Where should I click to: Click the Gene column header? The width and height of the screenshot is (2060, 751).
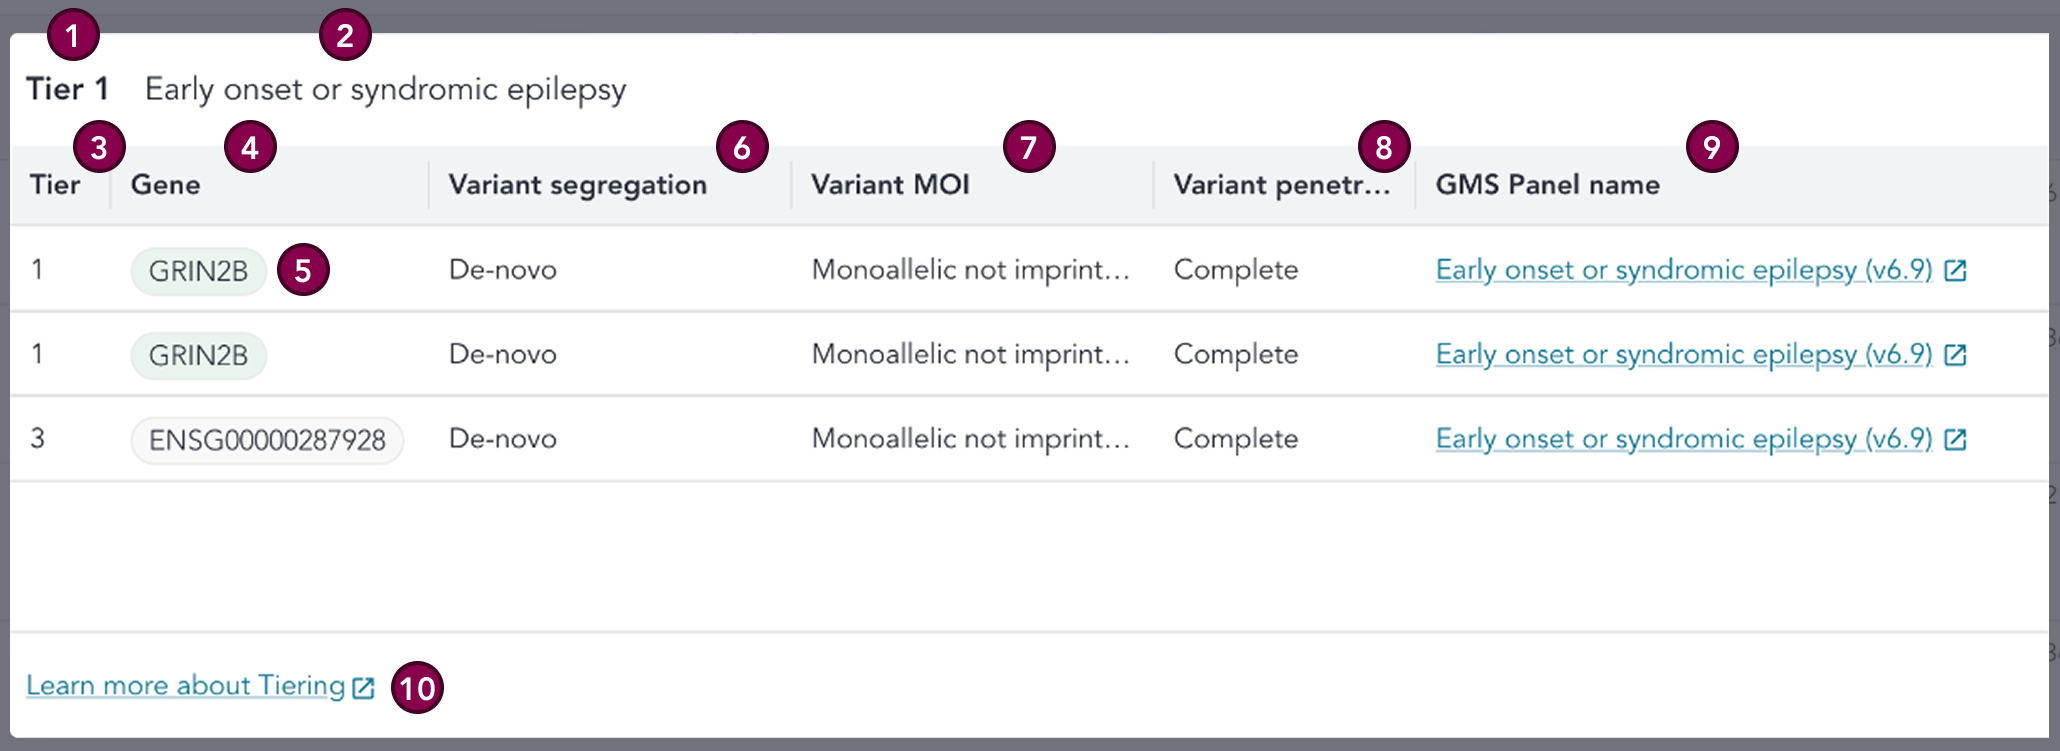tap(165, 185)
